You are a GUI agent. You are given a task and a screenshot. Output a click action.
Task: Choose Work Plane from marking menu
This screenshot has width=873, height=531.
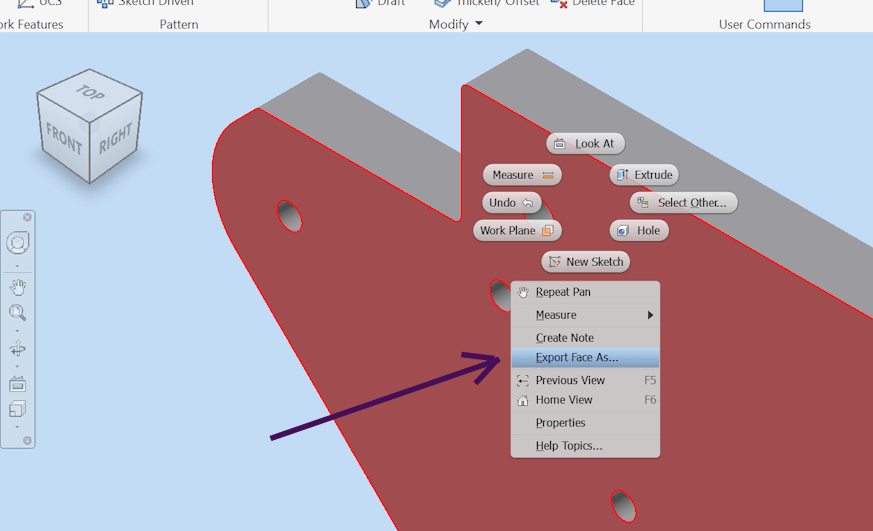point(517,231)
